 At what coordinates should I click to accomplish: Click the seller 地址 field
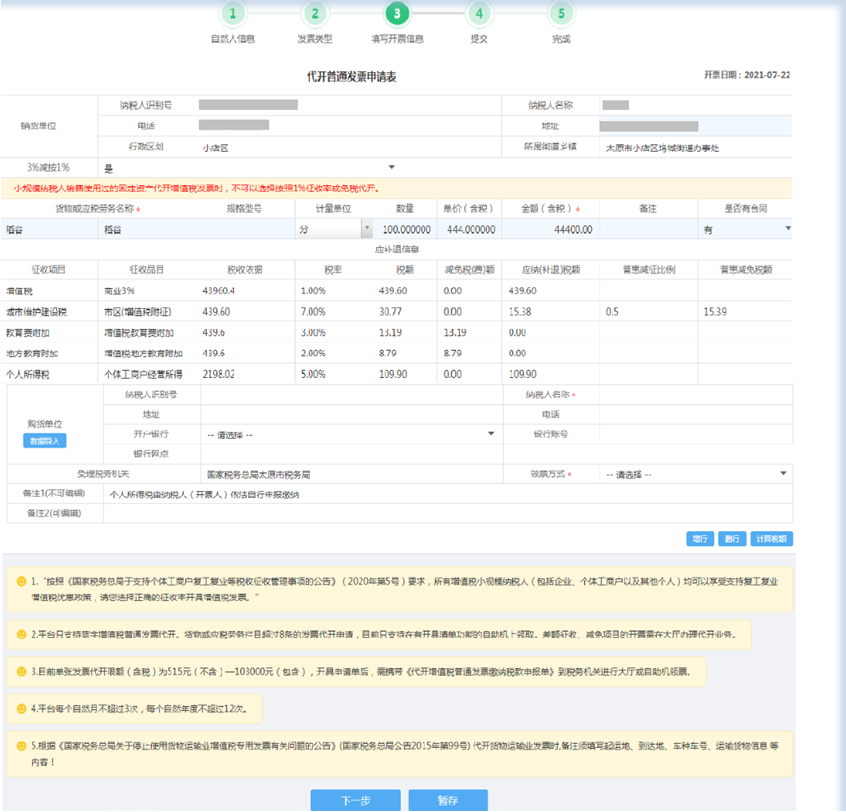point(695,126)
